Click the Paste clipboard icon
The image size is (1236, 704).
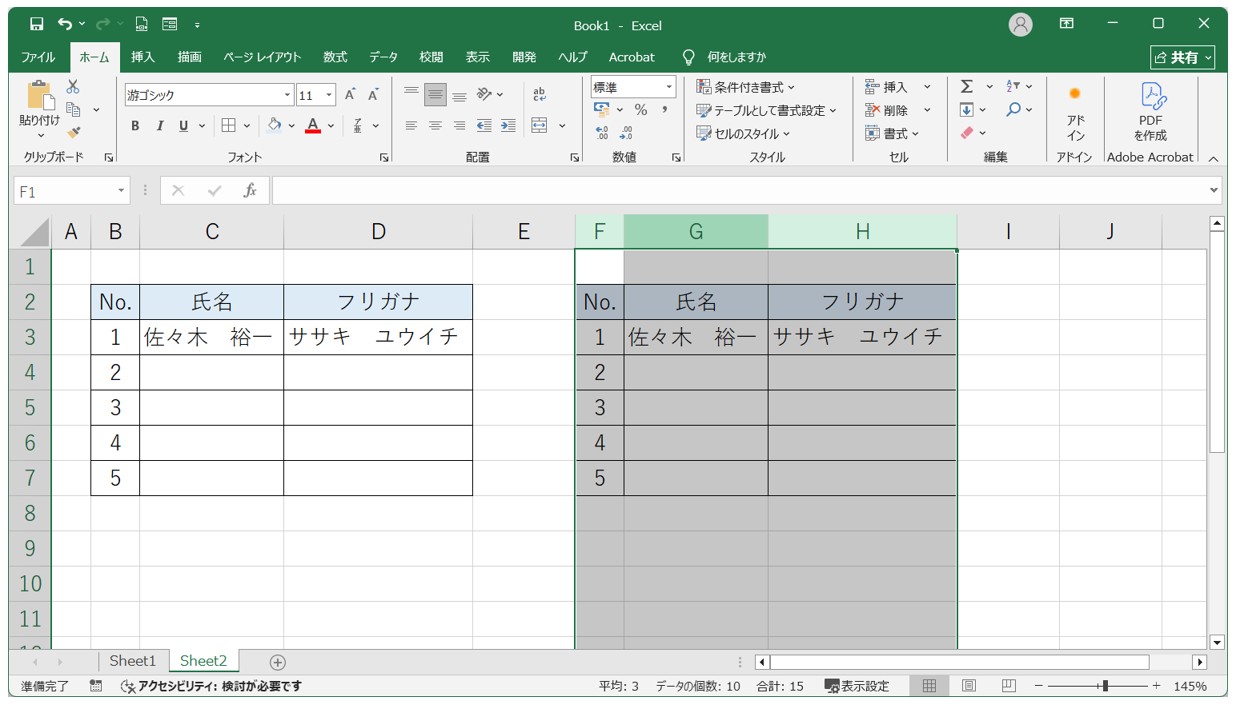(x=40, y=97)
